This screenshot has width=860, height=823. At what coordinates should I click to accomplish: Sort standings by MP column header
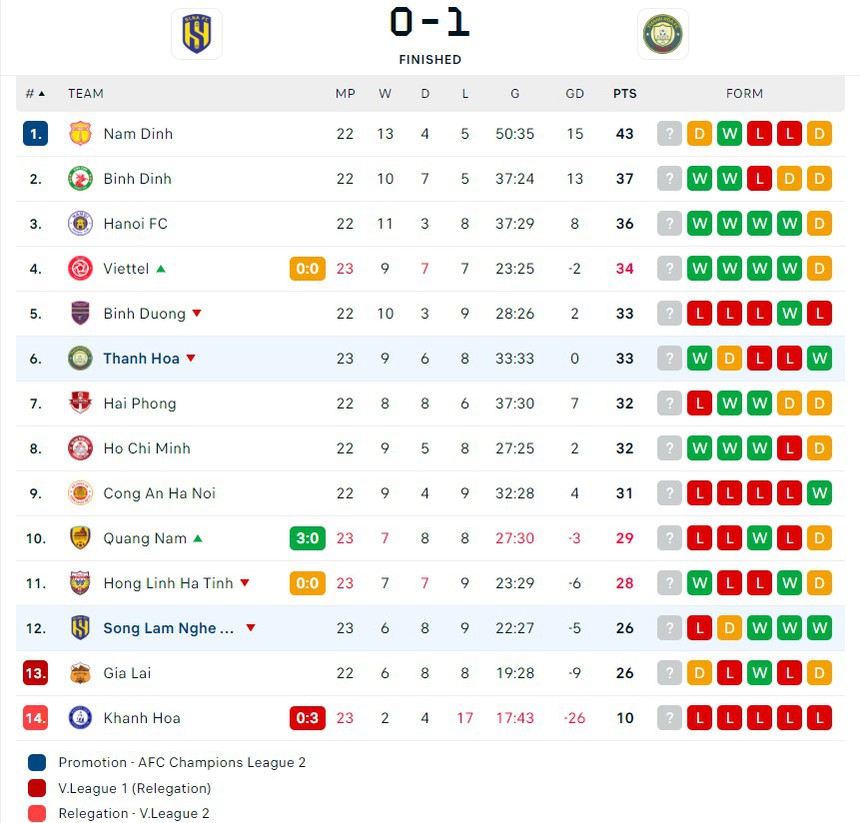pyautogui.click(x=345, y=94)
